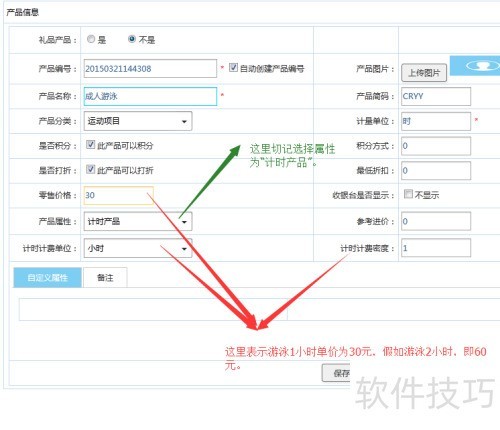The width and height of the screenshot is (500, 430).
Task: Open the 产品分类 dropdown showing 运动项目
Action: (138, 121)
